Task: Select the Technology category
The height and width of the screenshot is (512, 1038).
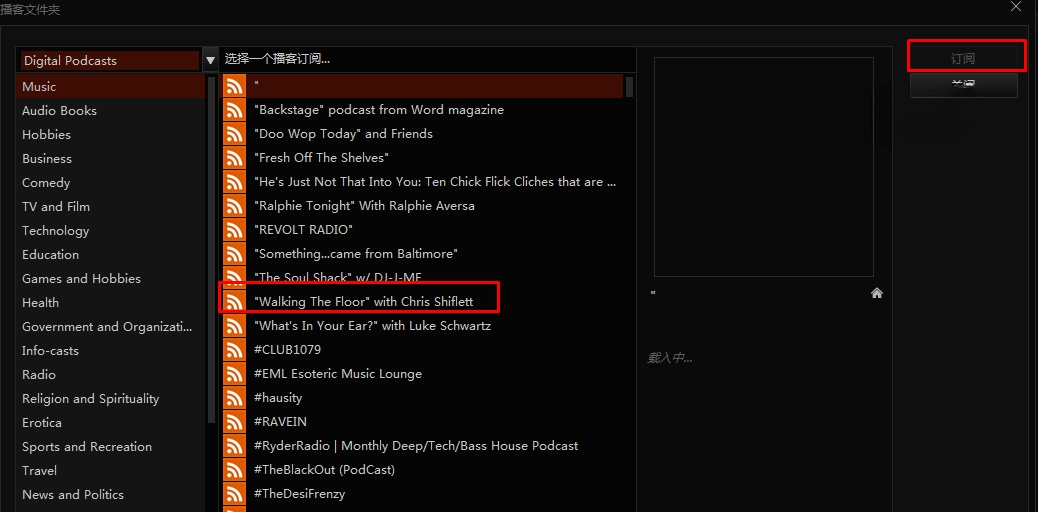Action: click(x=111, y=230)
